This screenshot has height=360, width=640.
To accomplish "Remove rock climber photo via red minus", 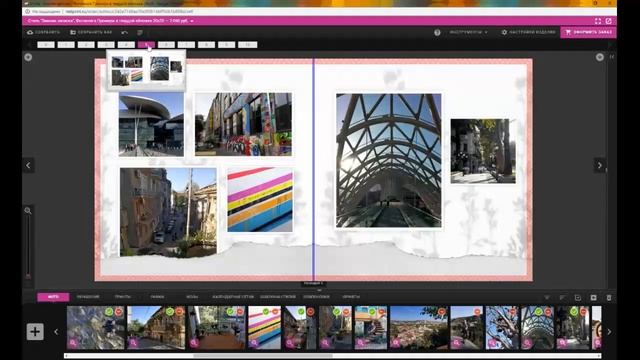I will [118, 312].
